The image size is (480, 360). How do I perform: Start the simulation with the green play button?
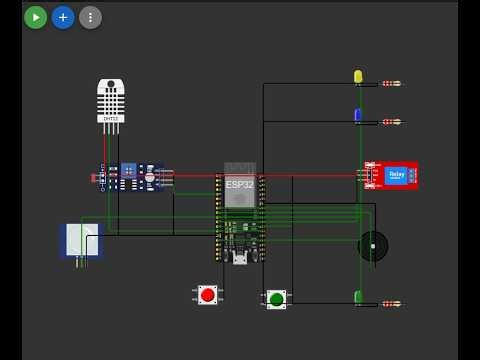point(35,17)
